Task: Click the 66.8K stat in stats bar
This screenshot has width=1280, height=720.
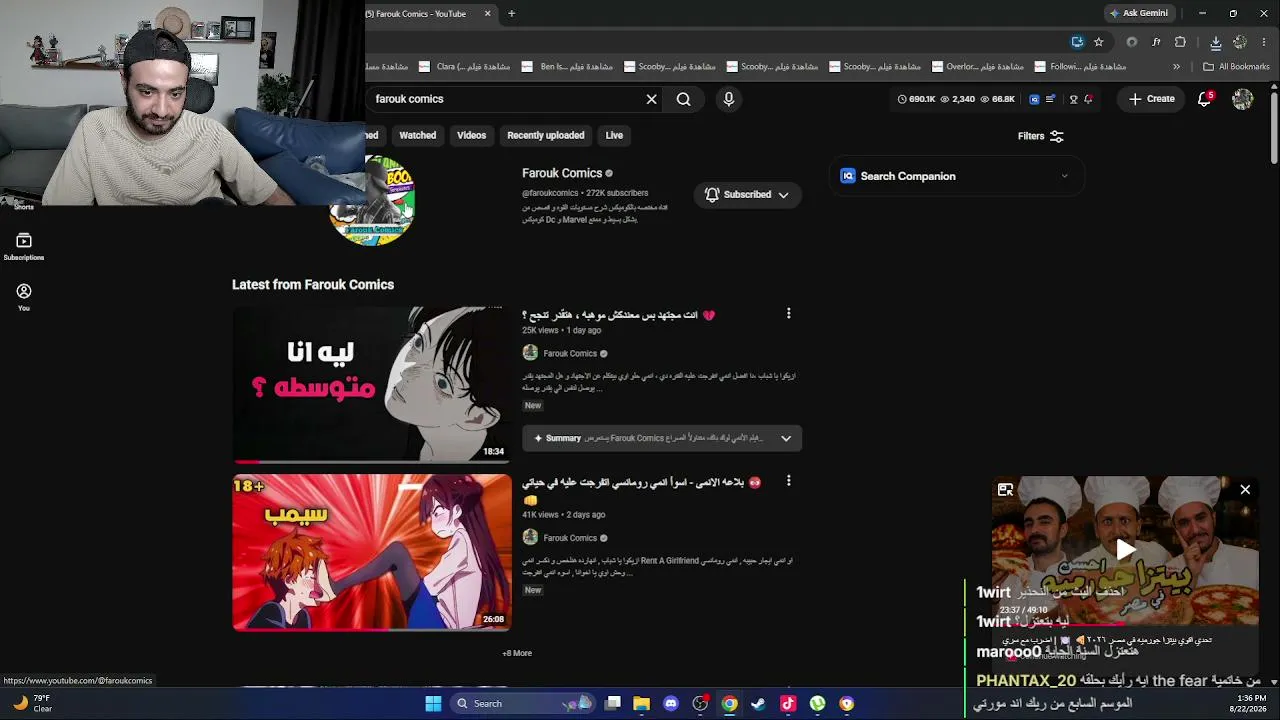Action: (998, 99)
